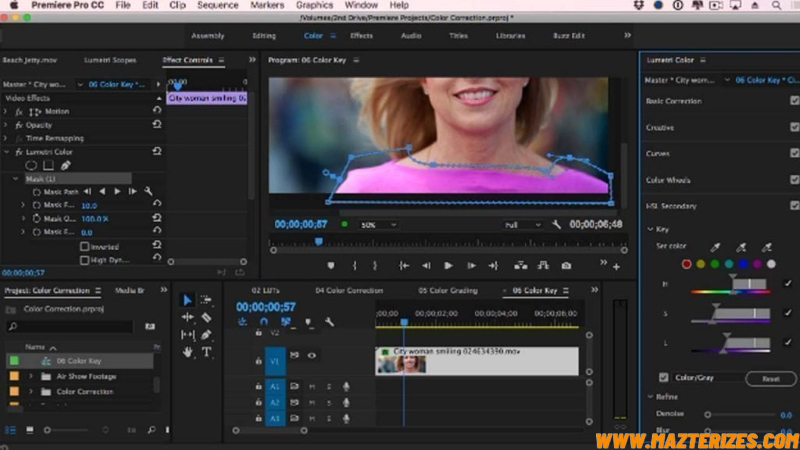Collapse Lumetri Color effect

pyautogui.click(x=6, y=152)
